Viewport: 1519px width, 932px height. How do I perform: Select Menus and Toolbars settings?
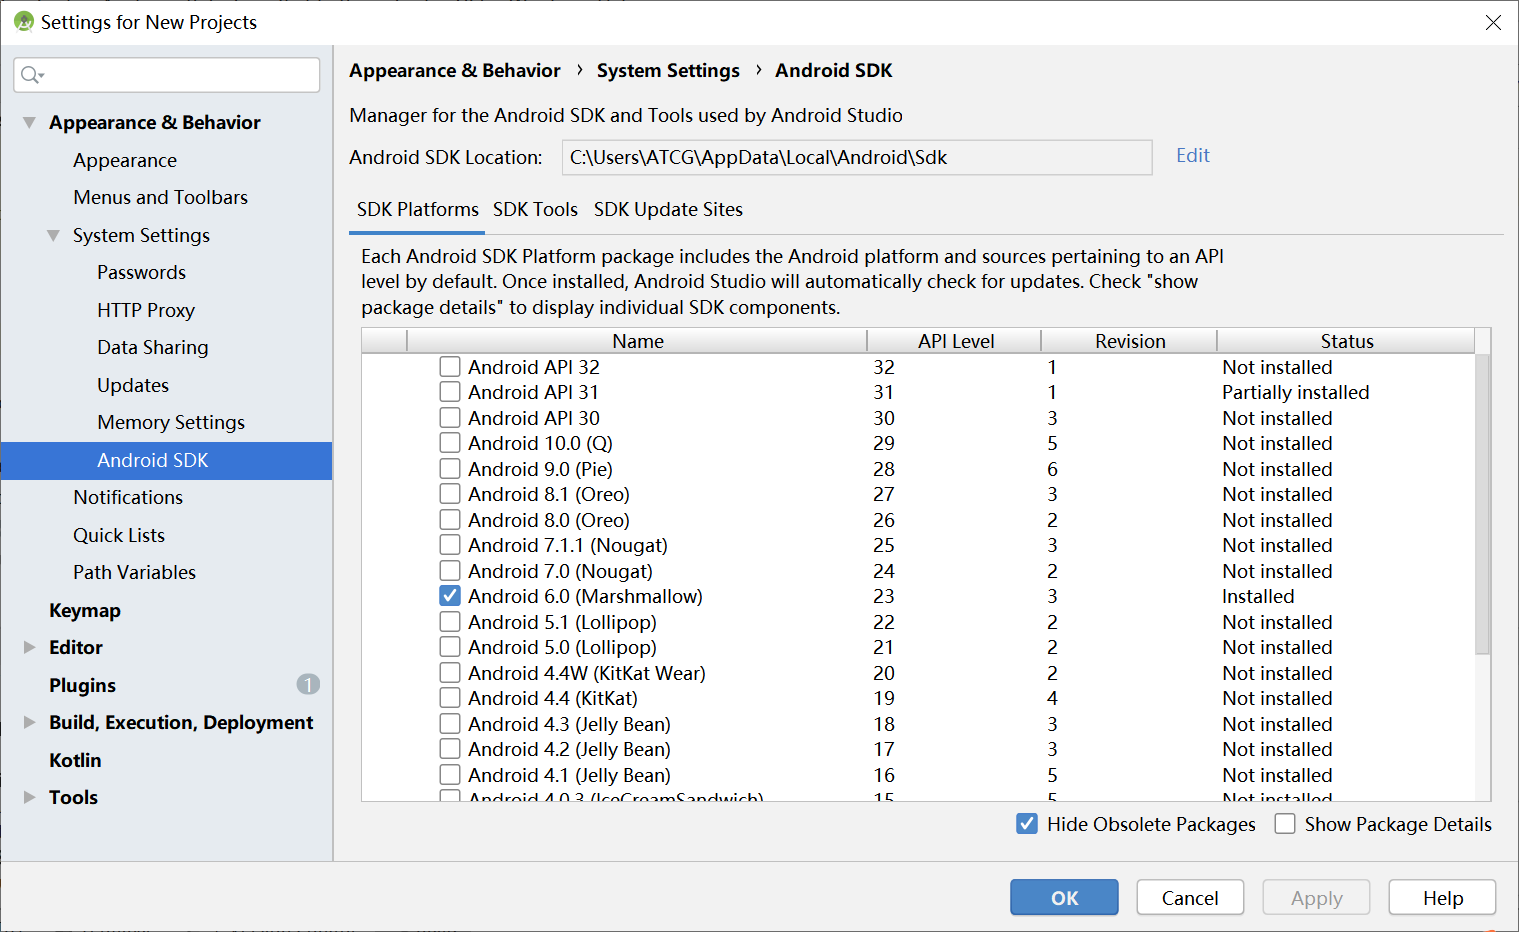160,197
